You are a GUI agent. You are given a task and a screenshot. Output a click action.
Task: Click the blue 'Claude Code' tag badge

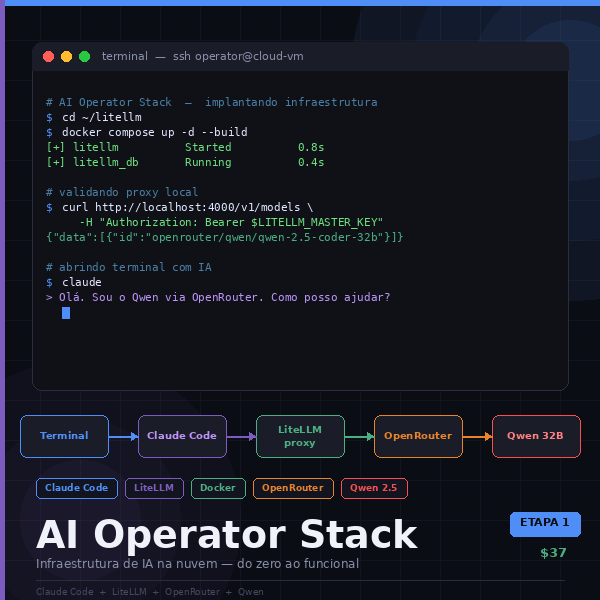click(x=77, y=488)
